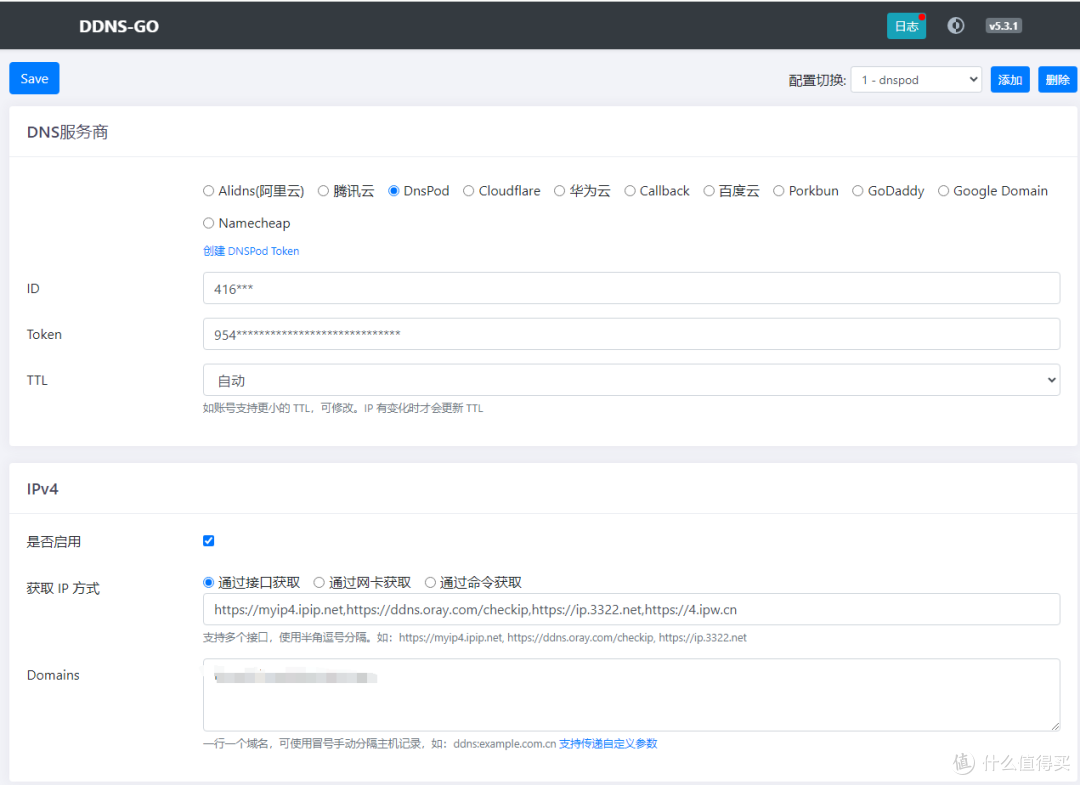Click the Domains textarea
1080x785 pixels.
[631, 695]
